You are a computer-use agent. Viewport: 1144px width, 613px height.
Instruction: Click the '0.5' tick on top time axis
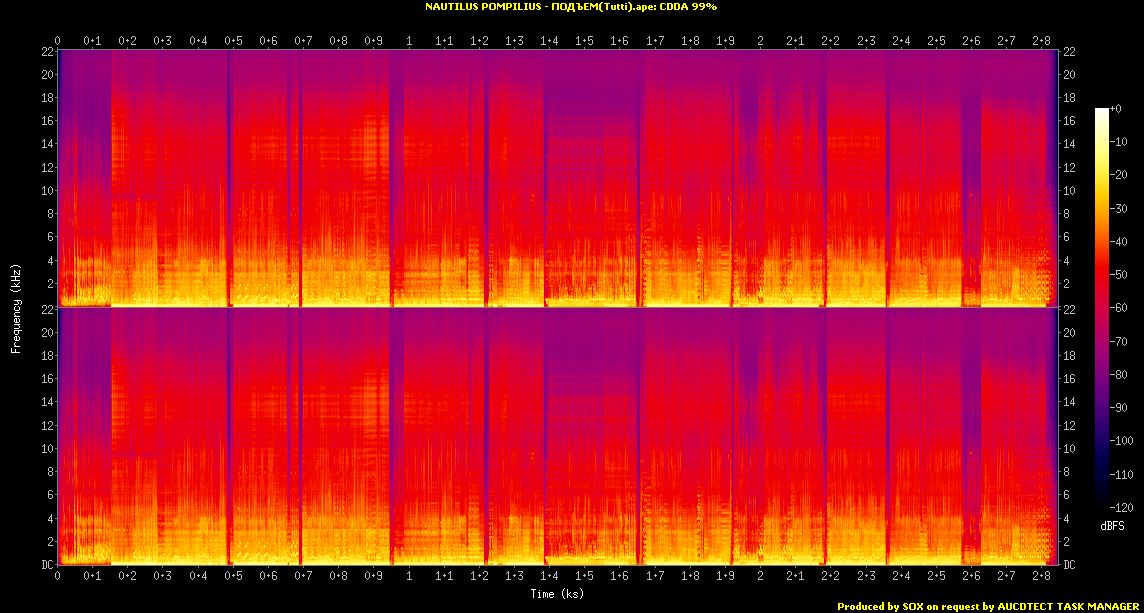click(233, 40)
